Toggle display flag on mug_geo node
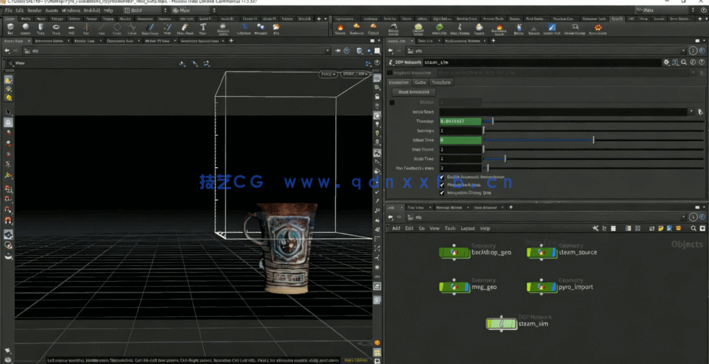This screenshot has width=709, height=364. [x=467, y=287]
